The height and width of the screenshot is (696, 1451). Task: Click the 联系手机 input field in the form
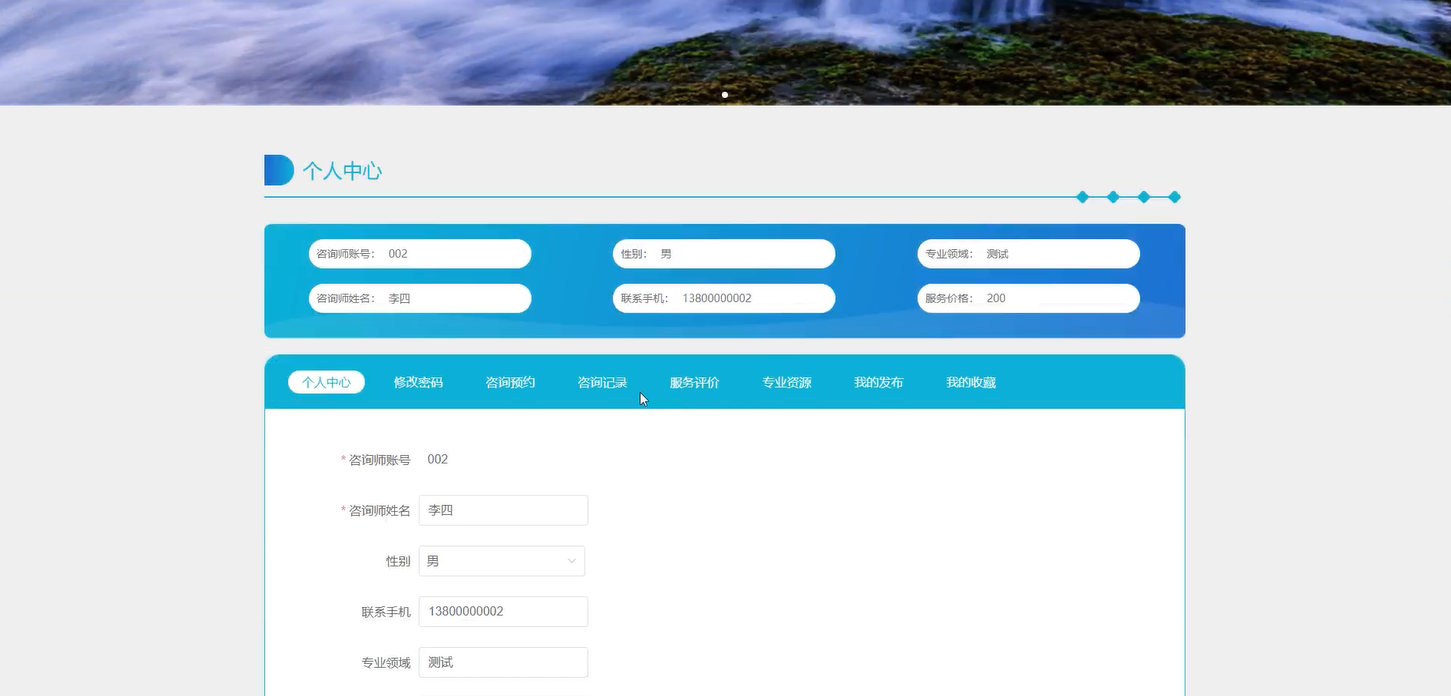[x=503, y=611]
